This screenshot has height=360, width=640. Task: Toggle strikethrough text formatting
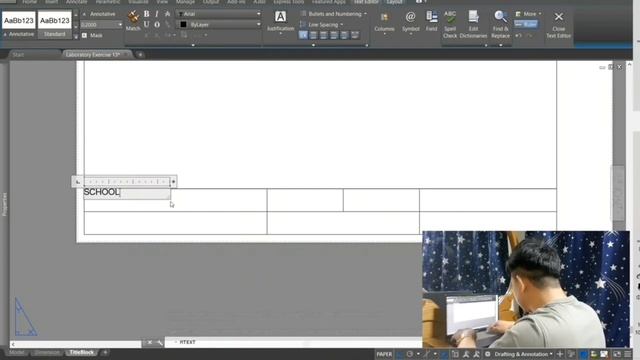coord(167,14)
